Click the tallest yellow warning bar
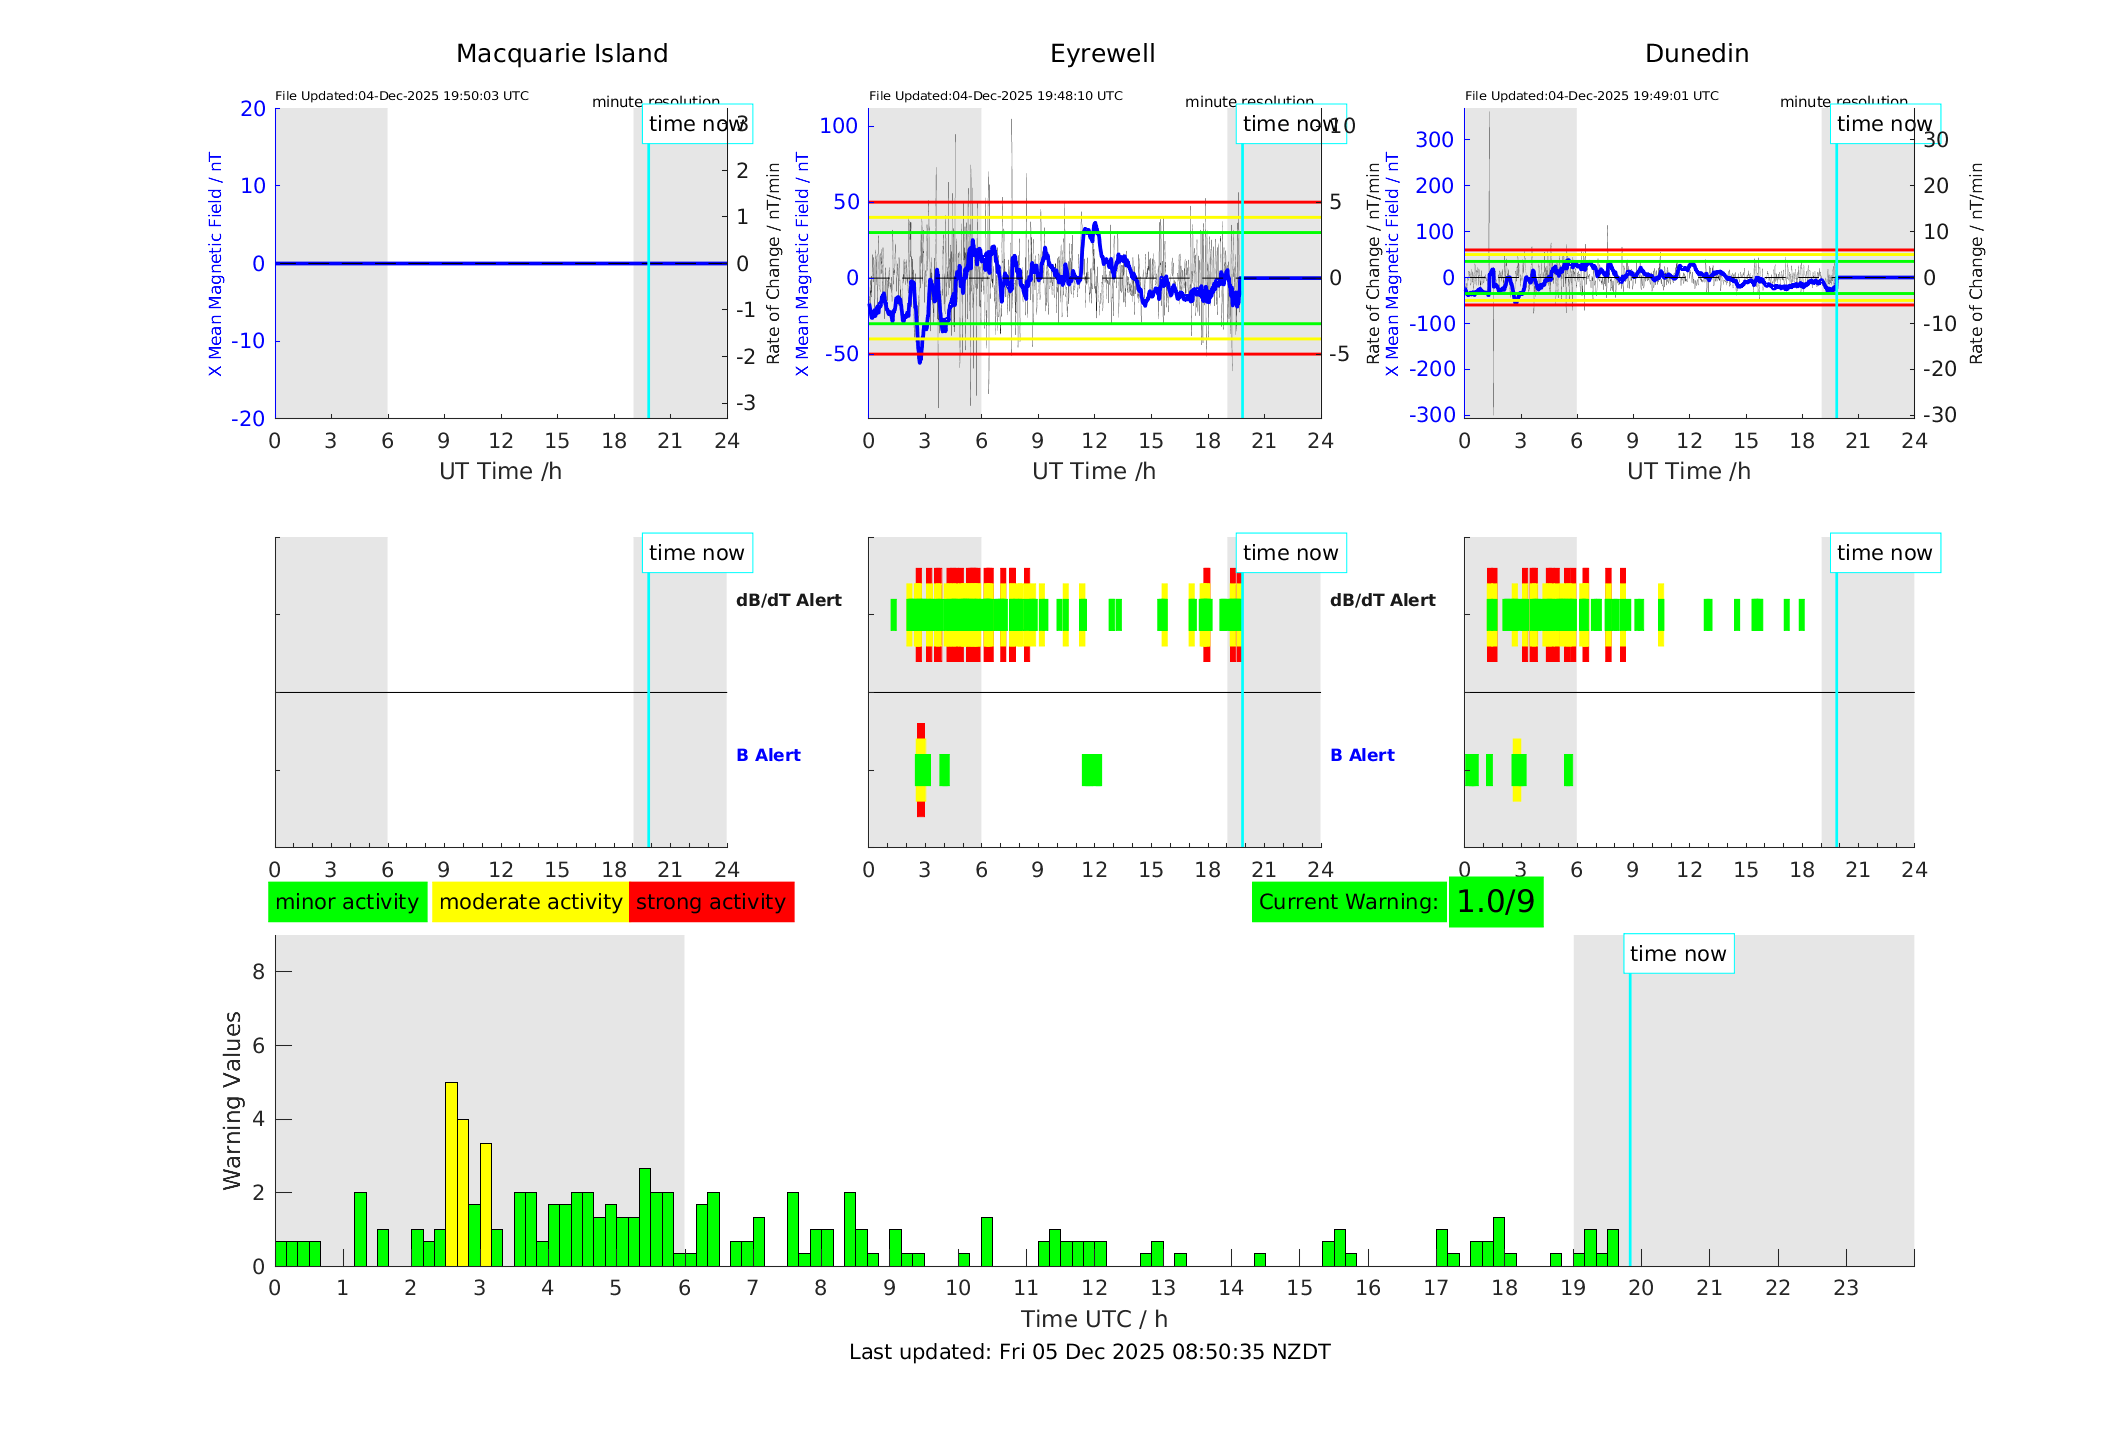 [x=451, y=1173]
